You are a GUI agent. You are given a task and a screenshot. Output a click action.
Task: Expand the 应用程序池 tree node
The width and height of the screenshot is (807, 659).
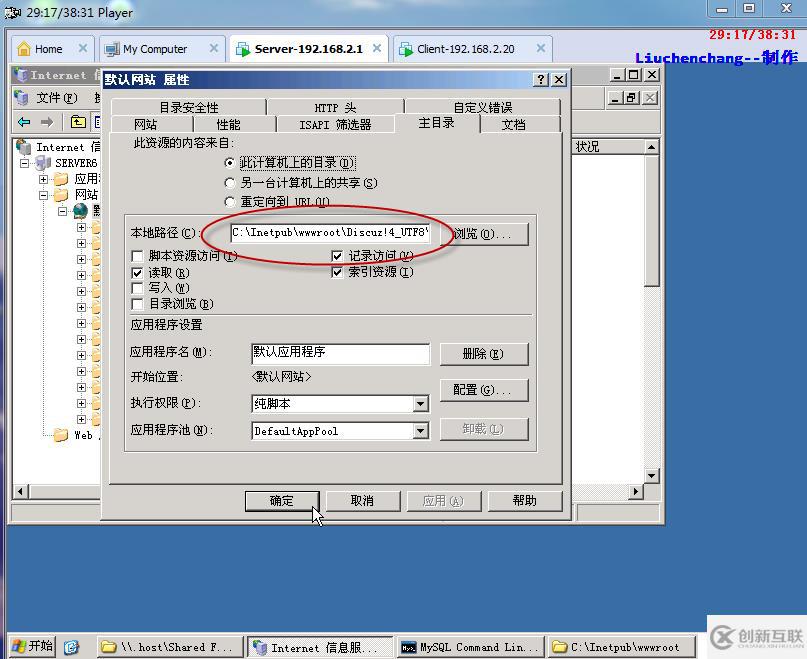tap(43, 179)
